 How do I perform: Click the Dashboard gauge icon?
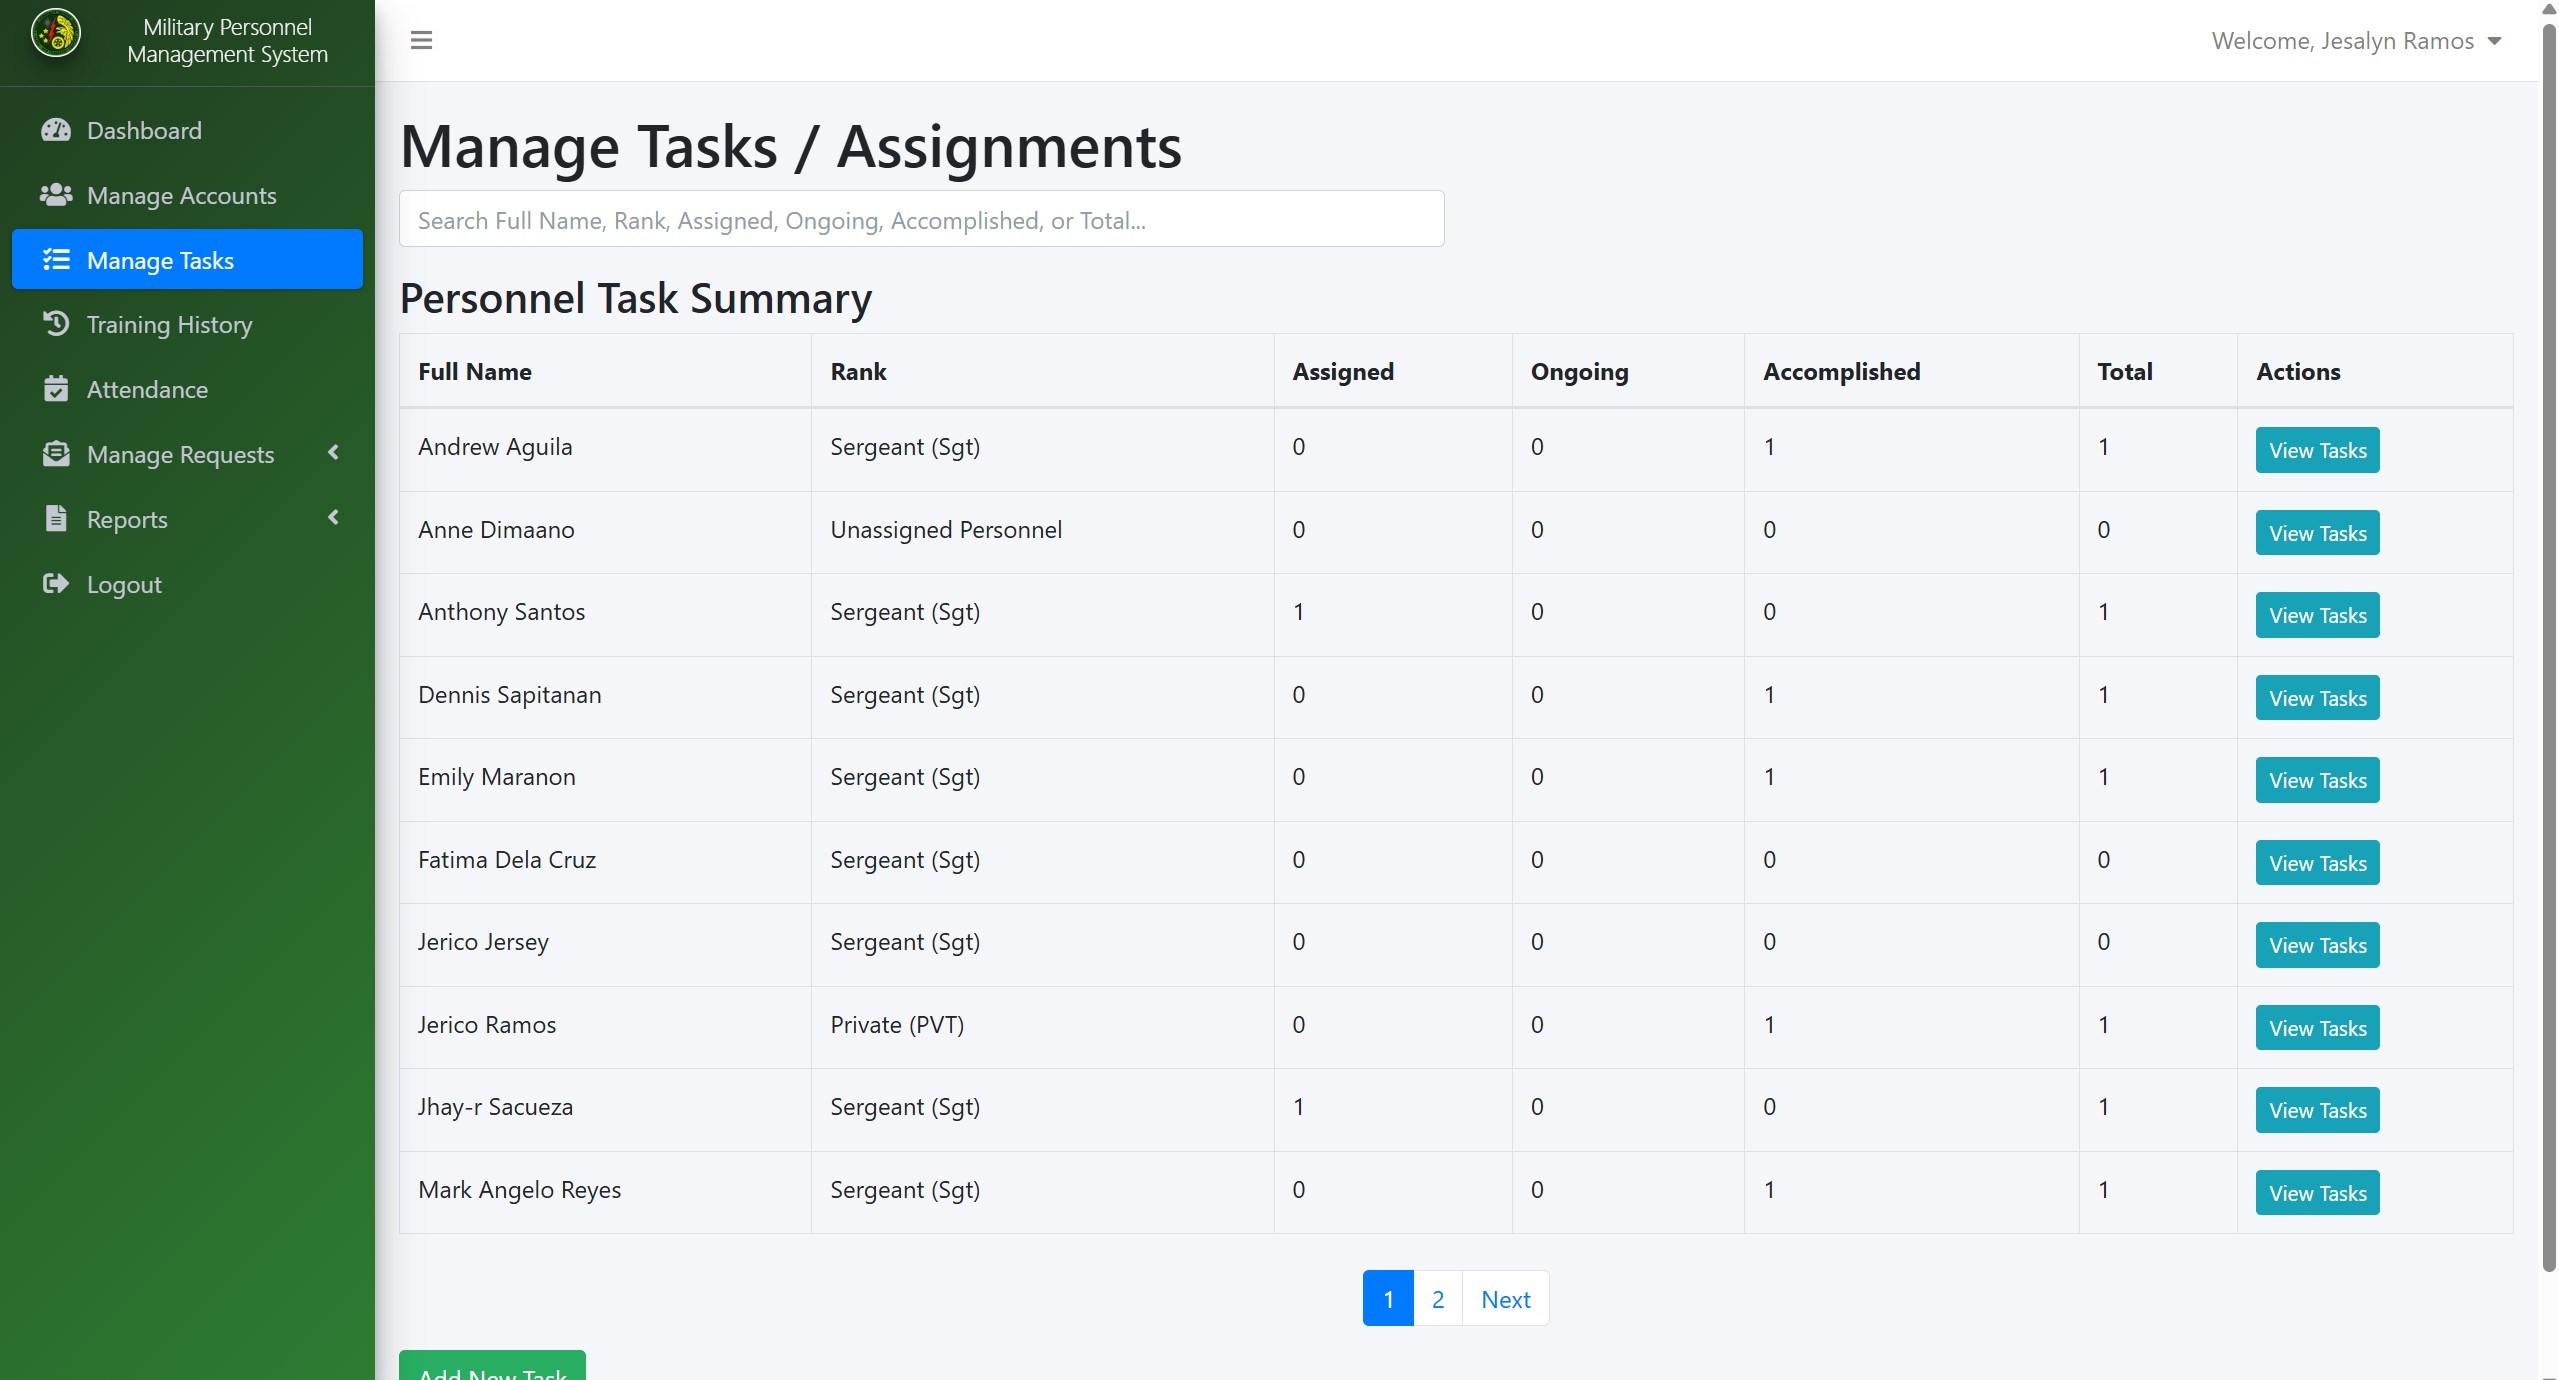[56, 130]
